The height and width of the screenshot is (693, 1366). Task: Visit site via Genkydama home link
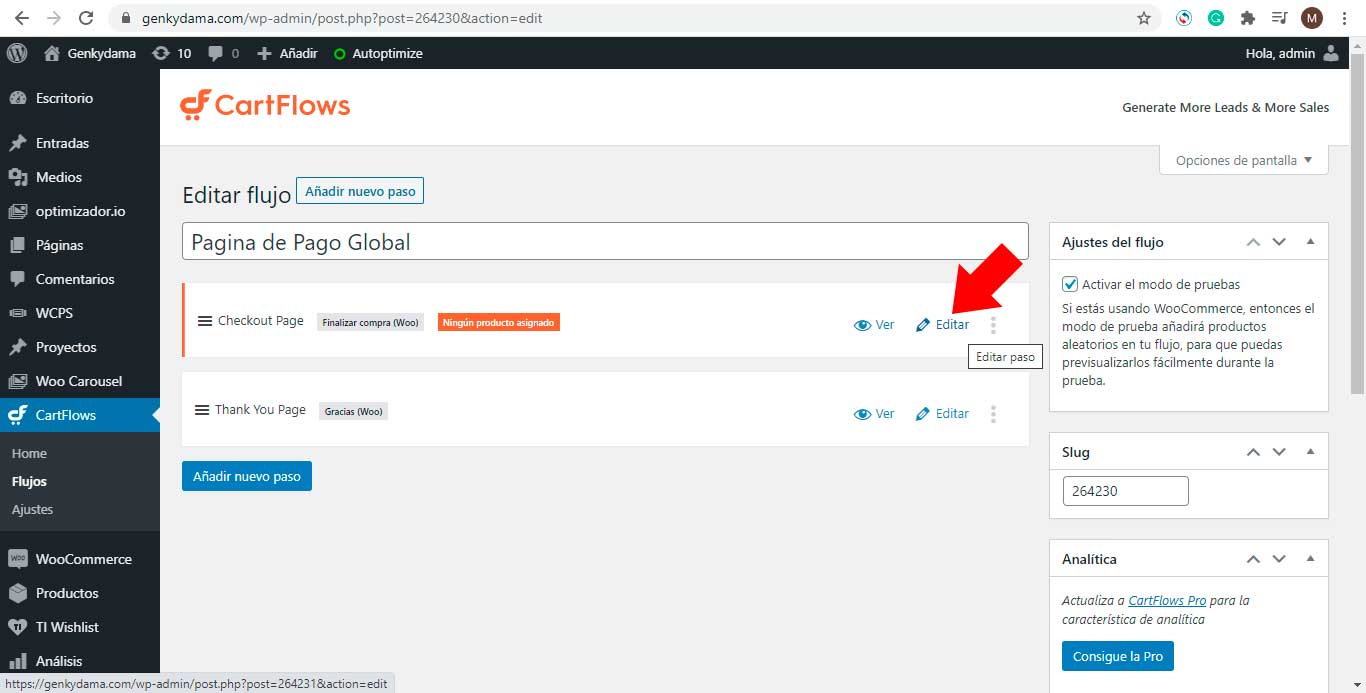tap(90, 53)
